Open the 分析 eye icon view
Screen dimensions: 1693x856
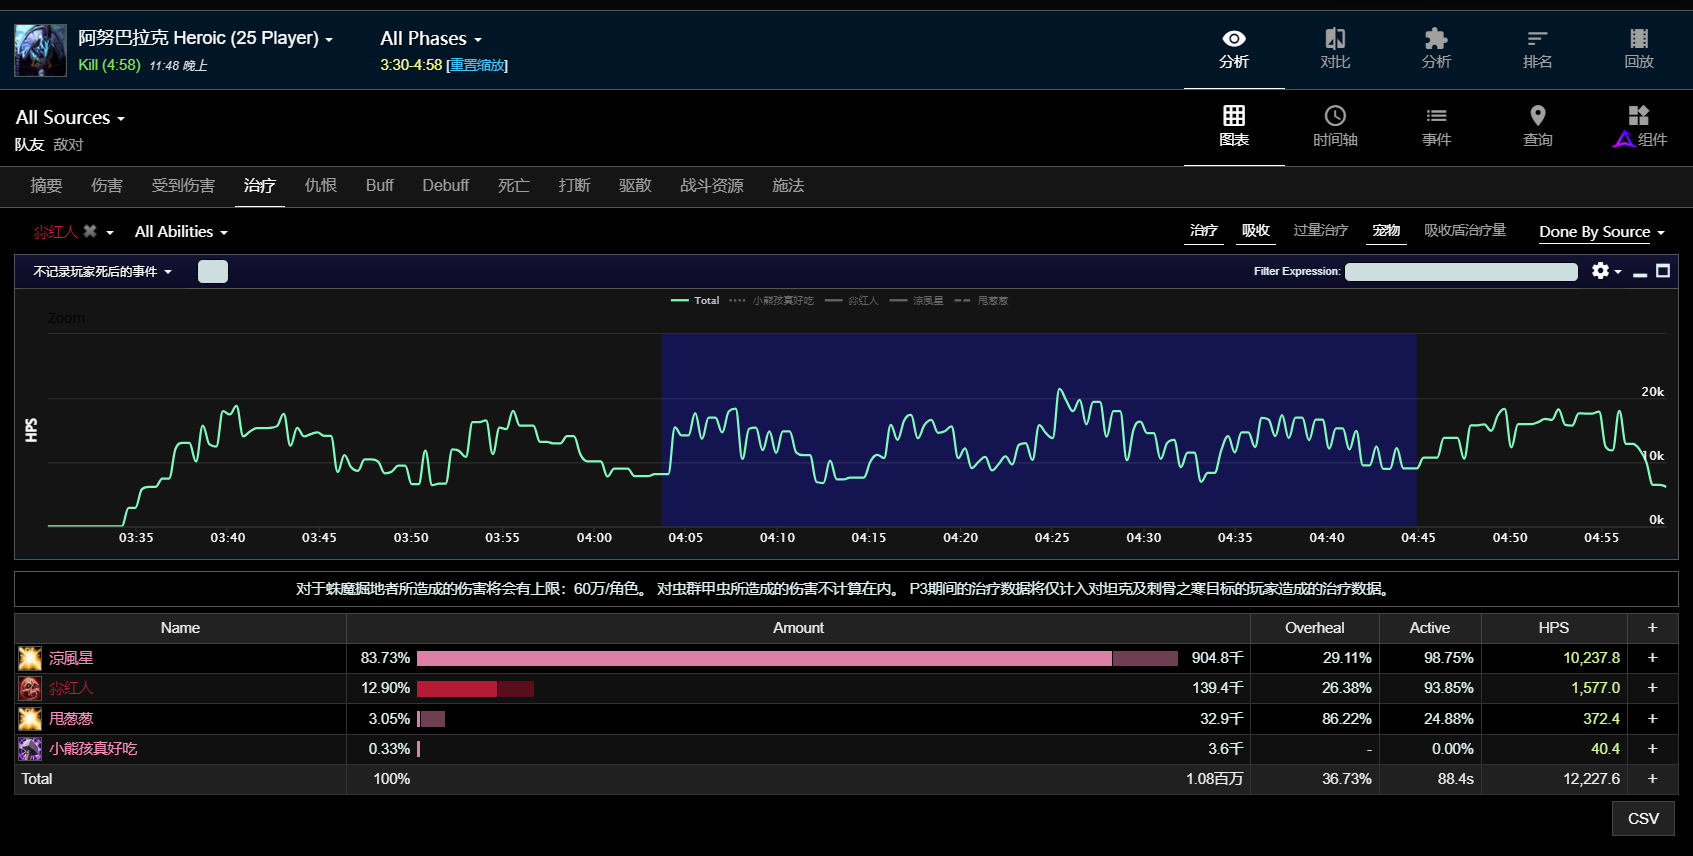[x=1234, y=49]
